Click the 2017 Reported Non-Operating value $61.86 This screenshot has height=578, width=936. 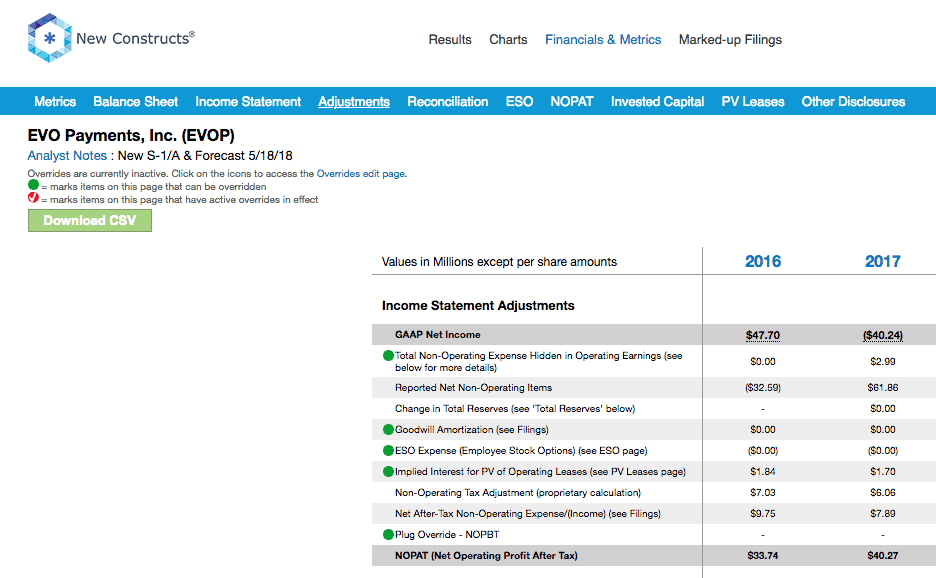coord(883,388)
